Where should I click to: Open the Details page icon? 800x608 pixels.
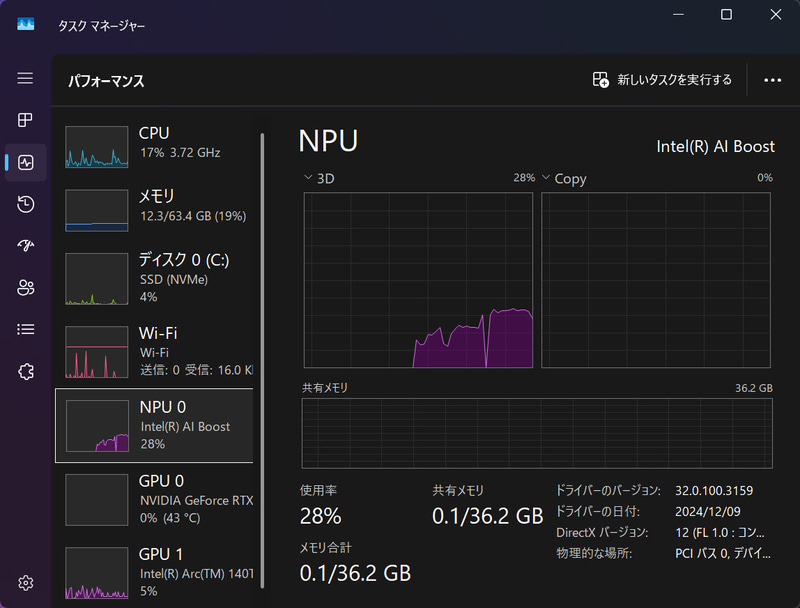coord(24,329)
